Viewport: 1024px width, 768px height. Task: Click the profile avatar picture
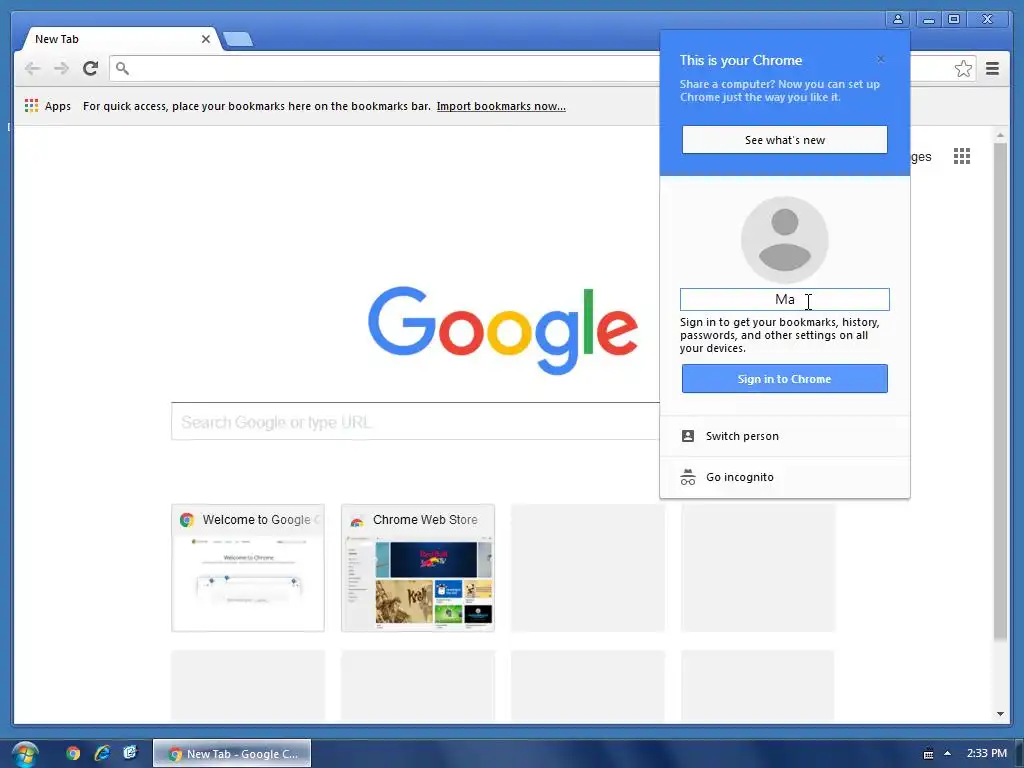[x=784, y=240]
